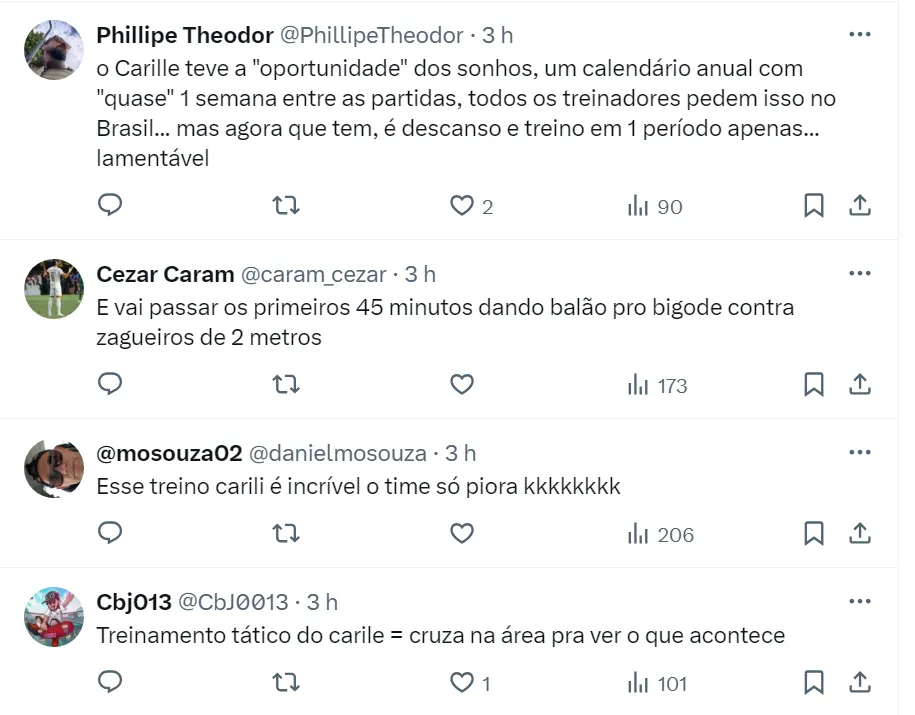Share the @mosouza02 tweet
This screenshot has height=715, width=915.
point(860,534)
